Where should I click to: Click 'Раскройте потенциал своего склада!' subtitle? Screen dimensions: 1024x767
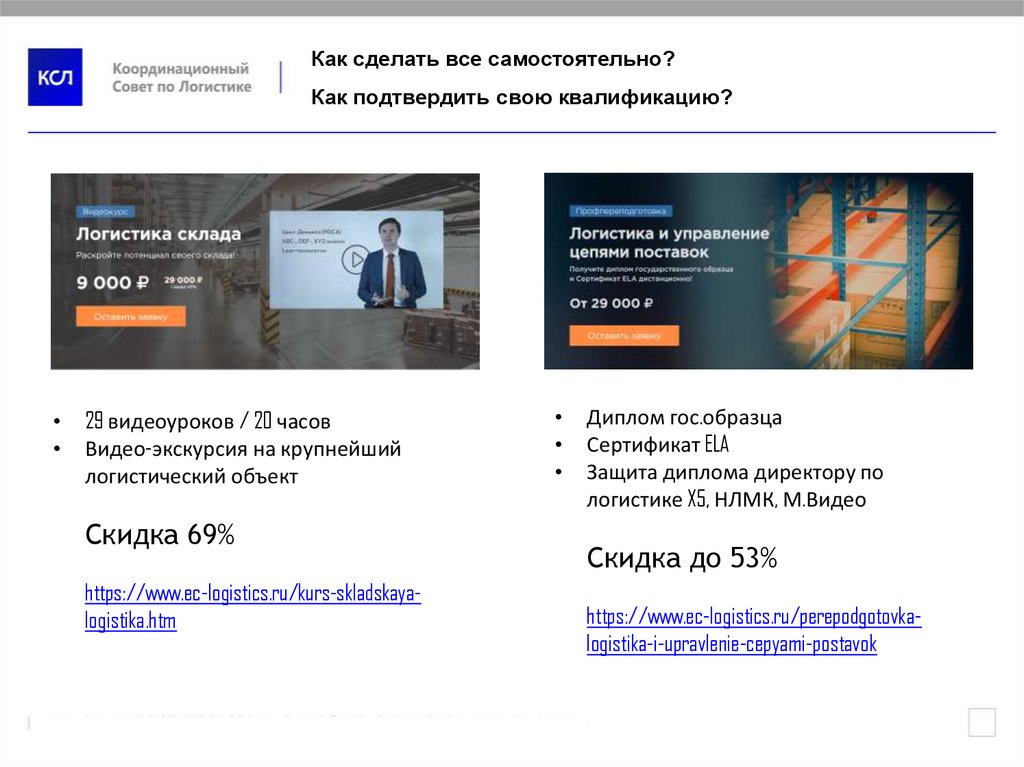155,255
